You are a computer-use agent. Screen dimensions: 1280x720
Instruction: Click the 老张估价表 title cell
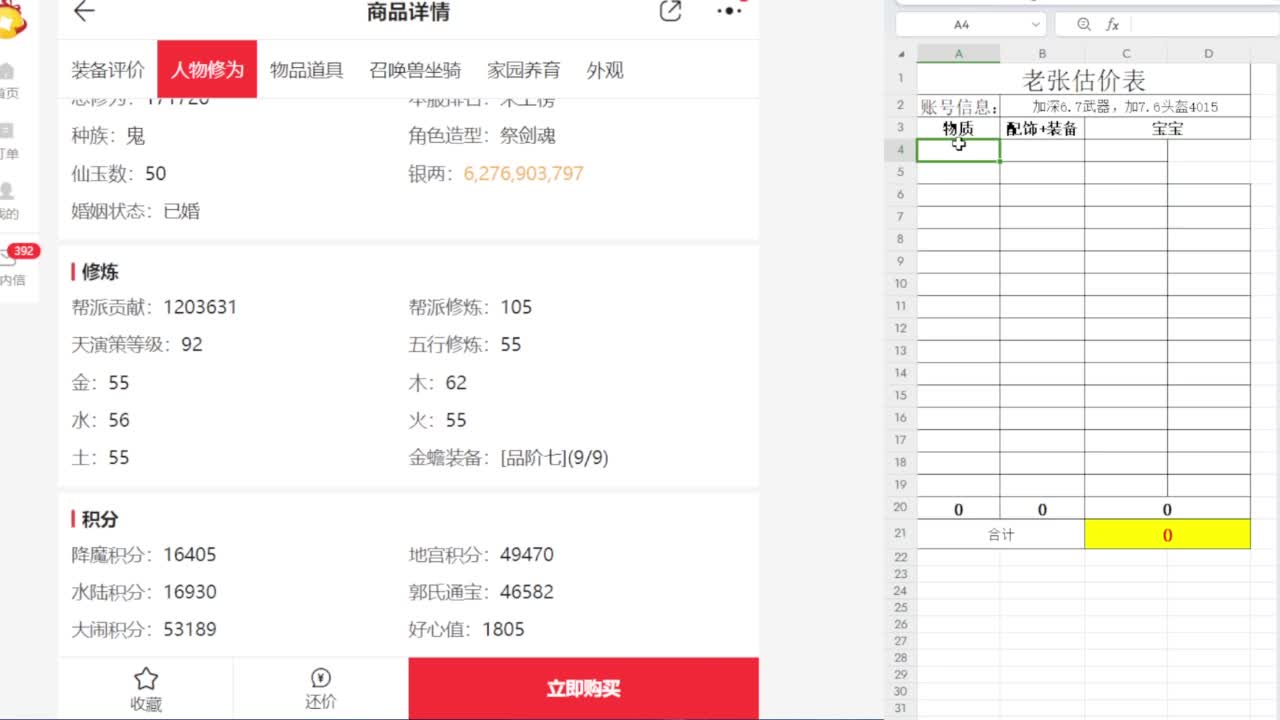(x=1083, y=80)
